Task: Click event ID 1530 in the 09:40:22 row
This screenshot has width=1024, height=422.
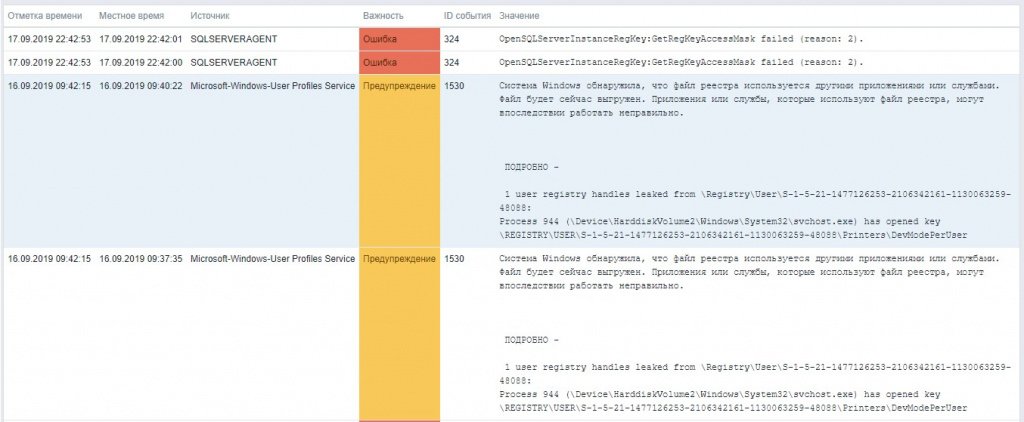Action: (454, 86)
